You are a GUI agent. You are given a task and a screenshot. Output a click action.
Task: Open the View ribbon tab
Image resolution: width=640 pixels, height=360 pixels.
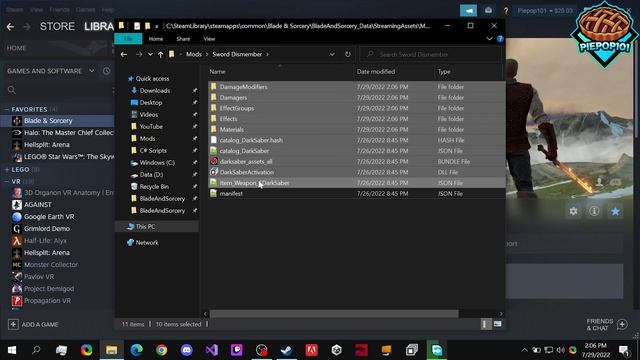[209, 39]
